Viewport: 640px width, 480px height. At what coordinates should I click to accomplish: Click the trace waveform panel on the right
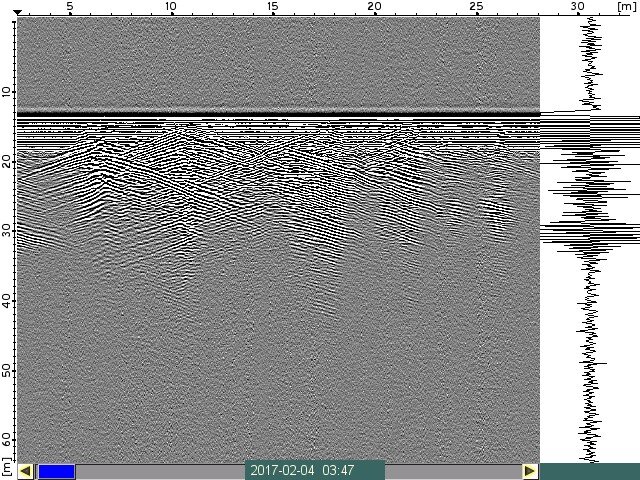[590, 240]
